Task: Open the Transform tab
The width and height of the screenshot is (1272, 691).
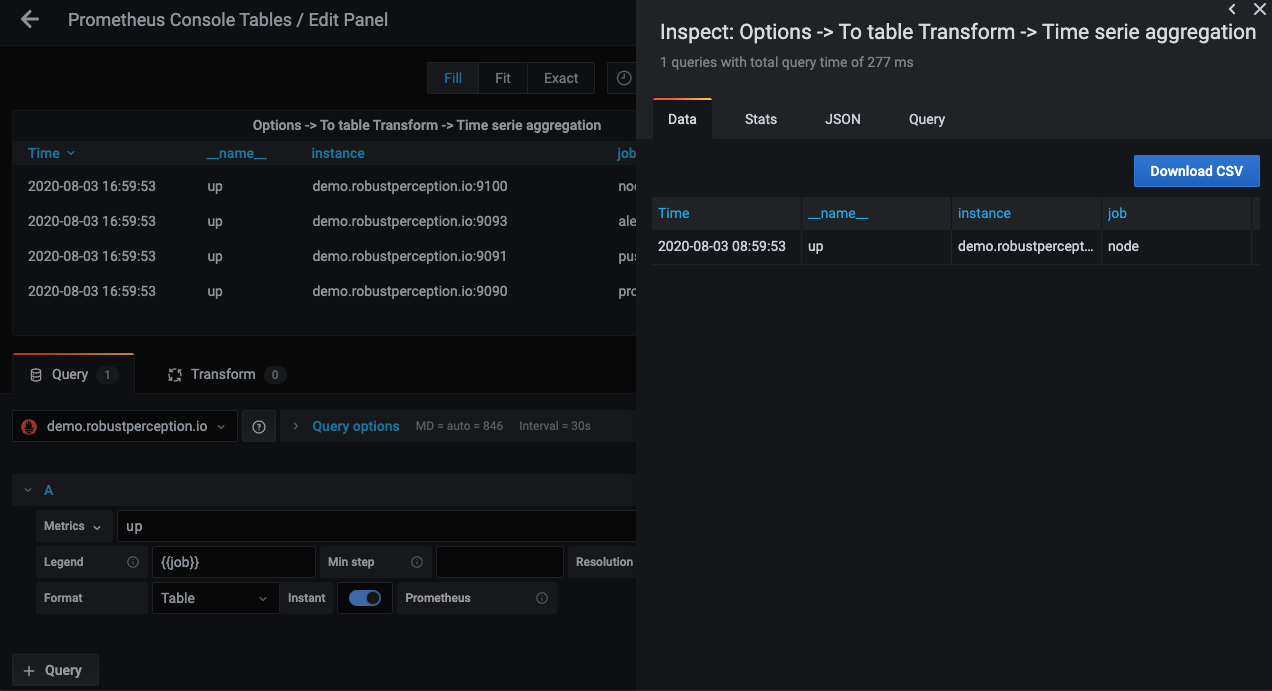Action: pyautogui.click(x=227, y=374)
